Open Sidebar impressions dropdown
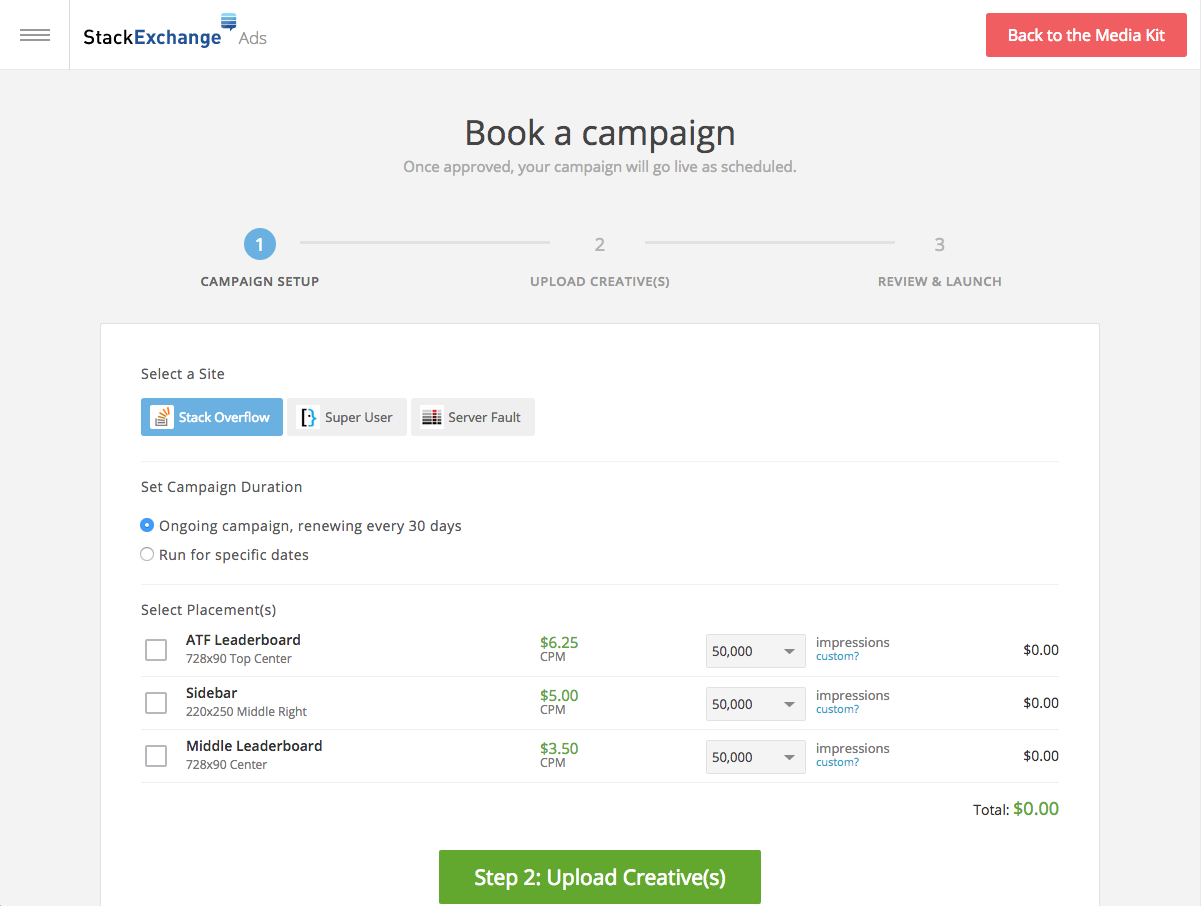 [x=756, y=703]
